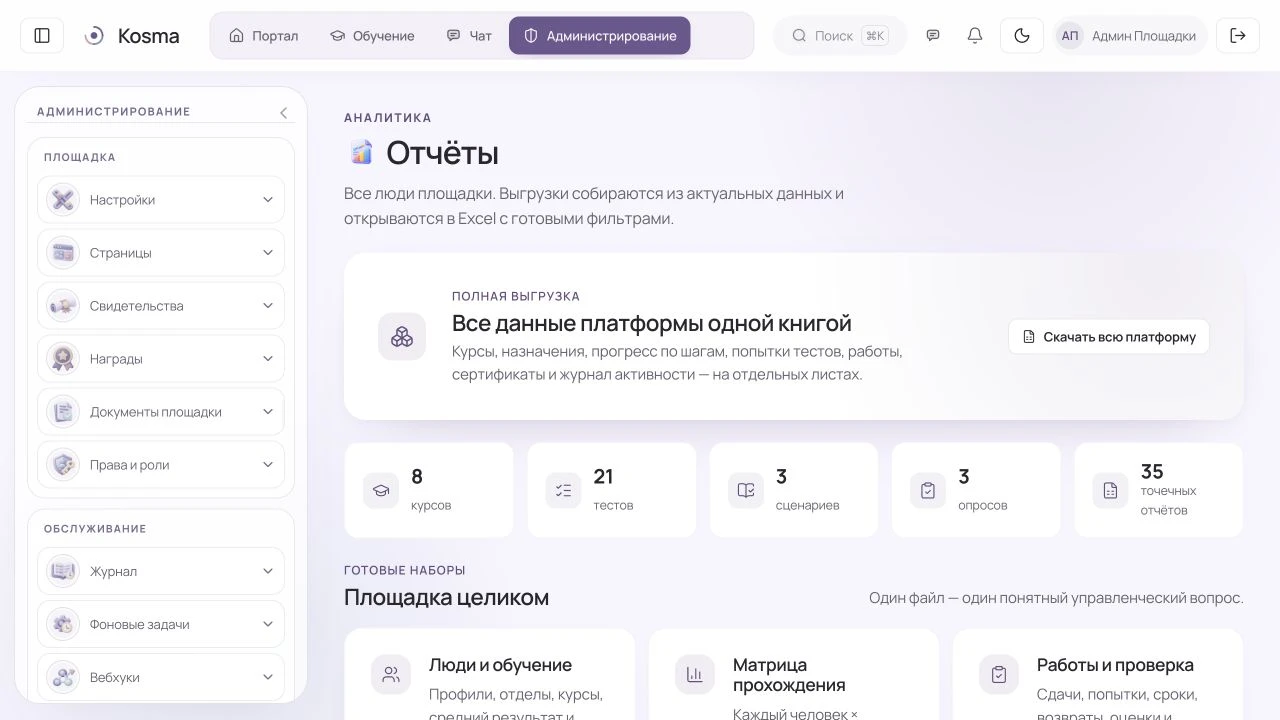
Task: Click the 8 курсов stat card
Action: point(428,490)
